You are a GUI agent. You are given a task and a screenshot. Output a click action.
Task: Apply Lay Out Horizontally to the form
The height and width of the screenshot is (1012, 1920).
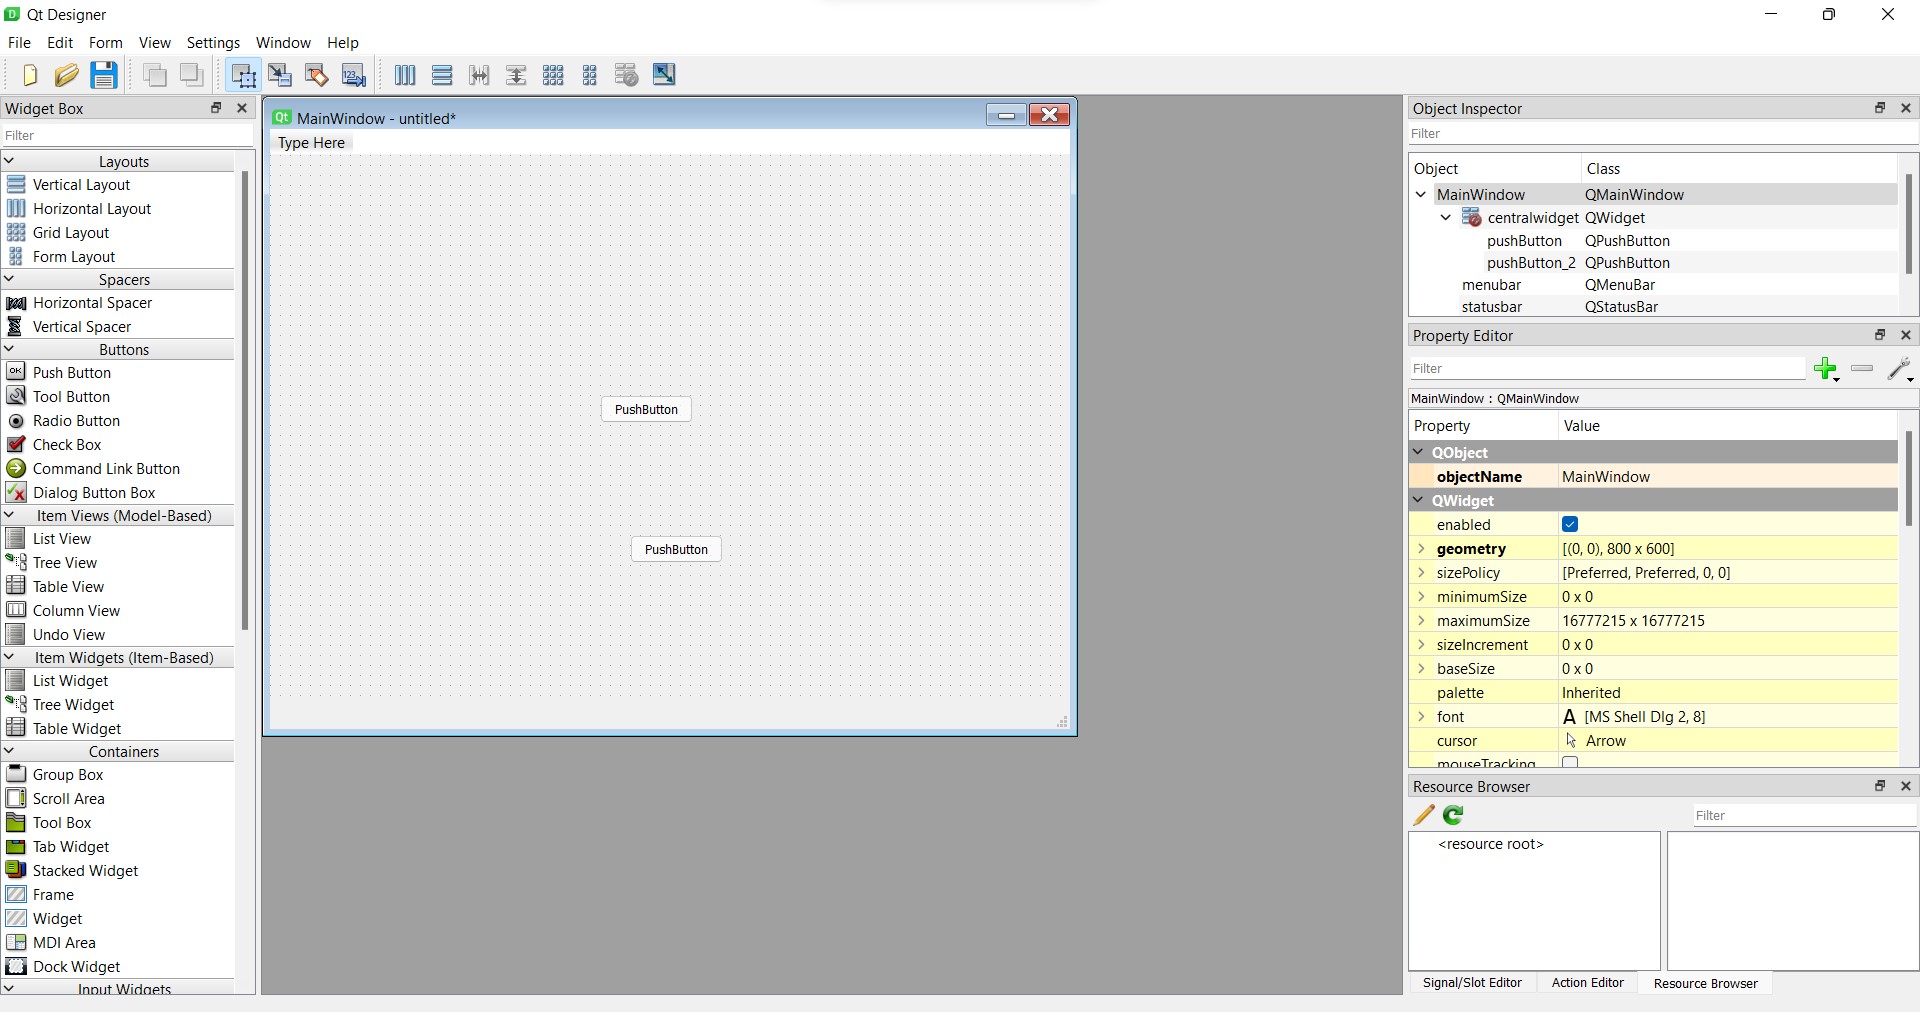pos(405,75)
